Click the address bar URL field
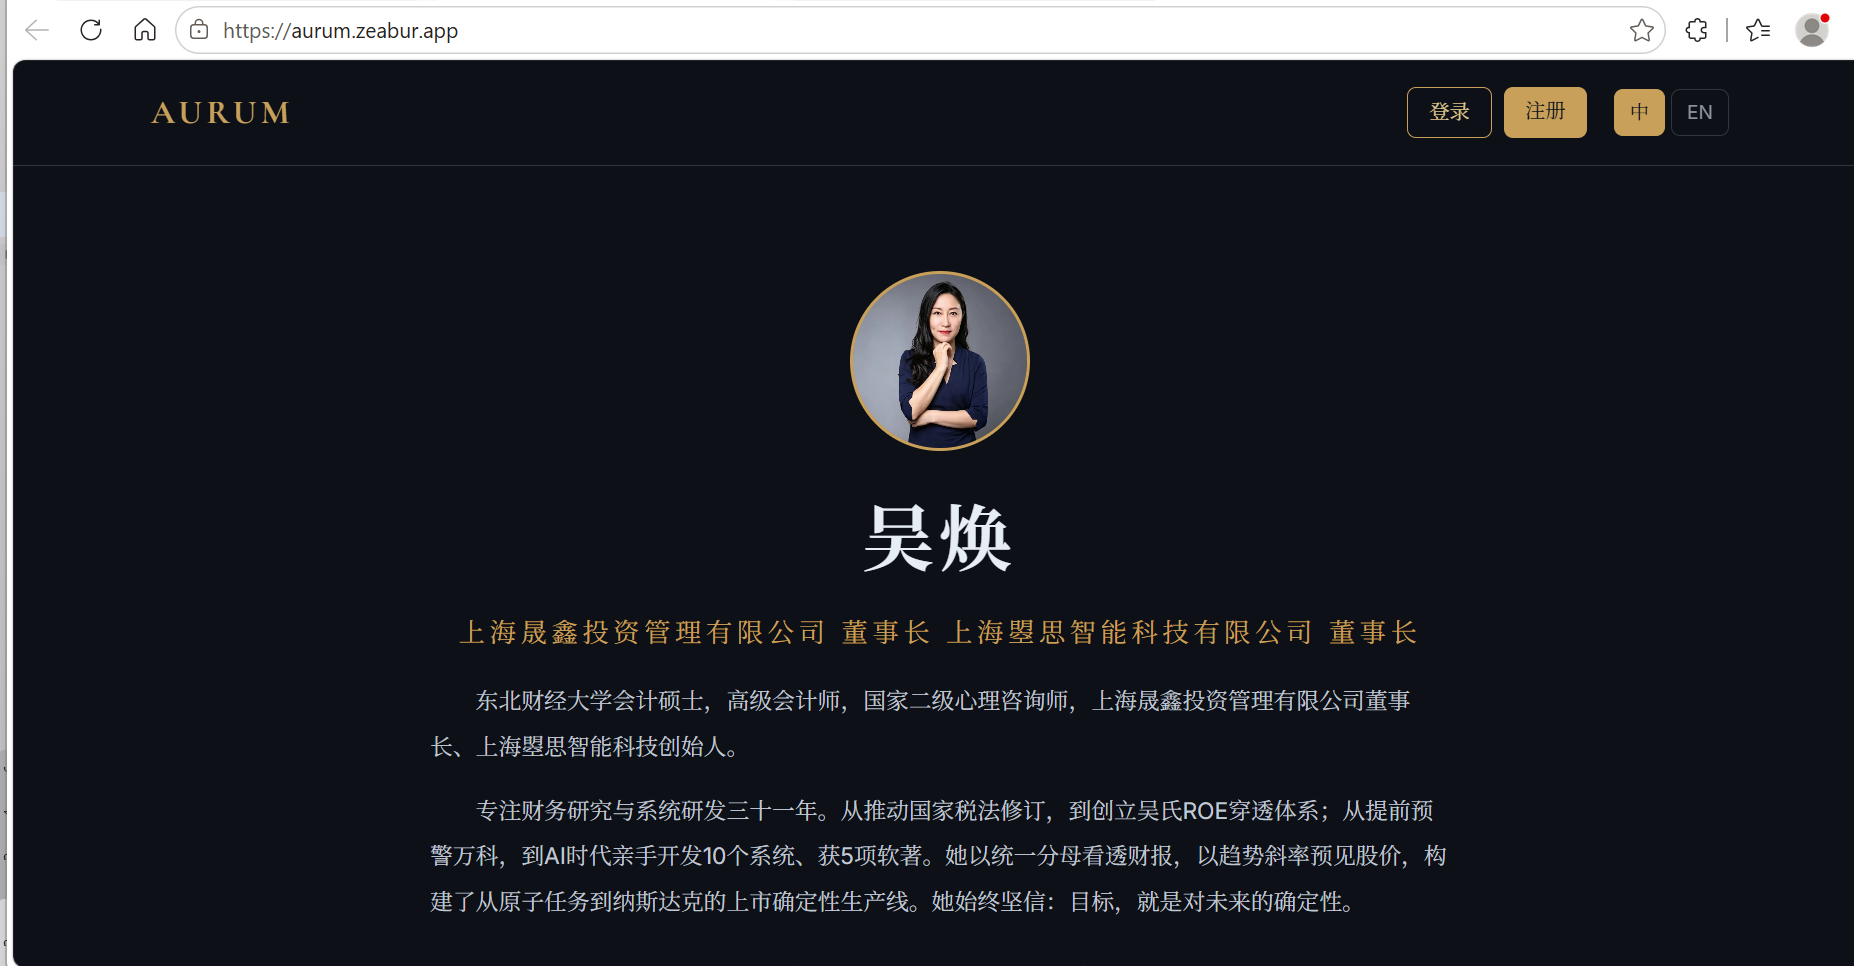The image size is (1854, 966). [920, 30]
